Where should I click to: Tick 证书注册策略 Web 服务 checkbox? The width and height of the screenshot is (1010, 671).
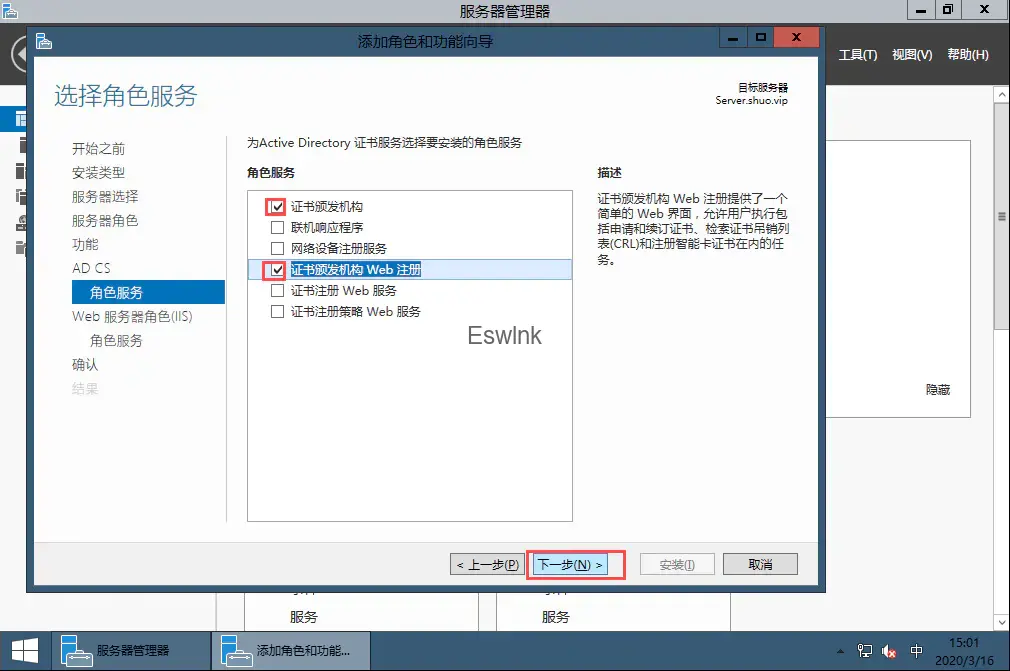(x=277, y=312)
